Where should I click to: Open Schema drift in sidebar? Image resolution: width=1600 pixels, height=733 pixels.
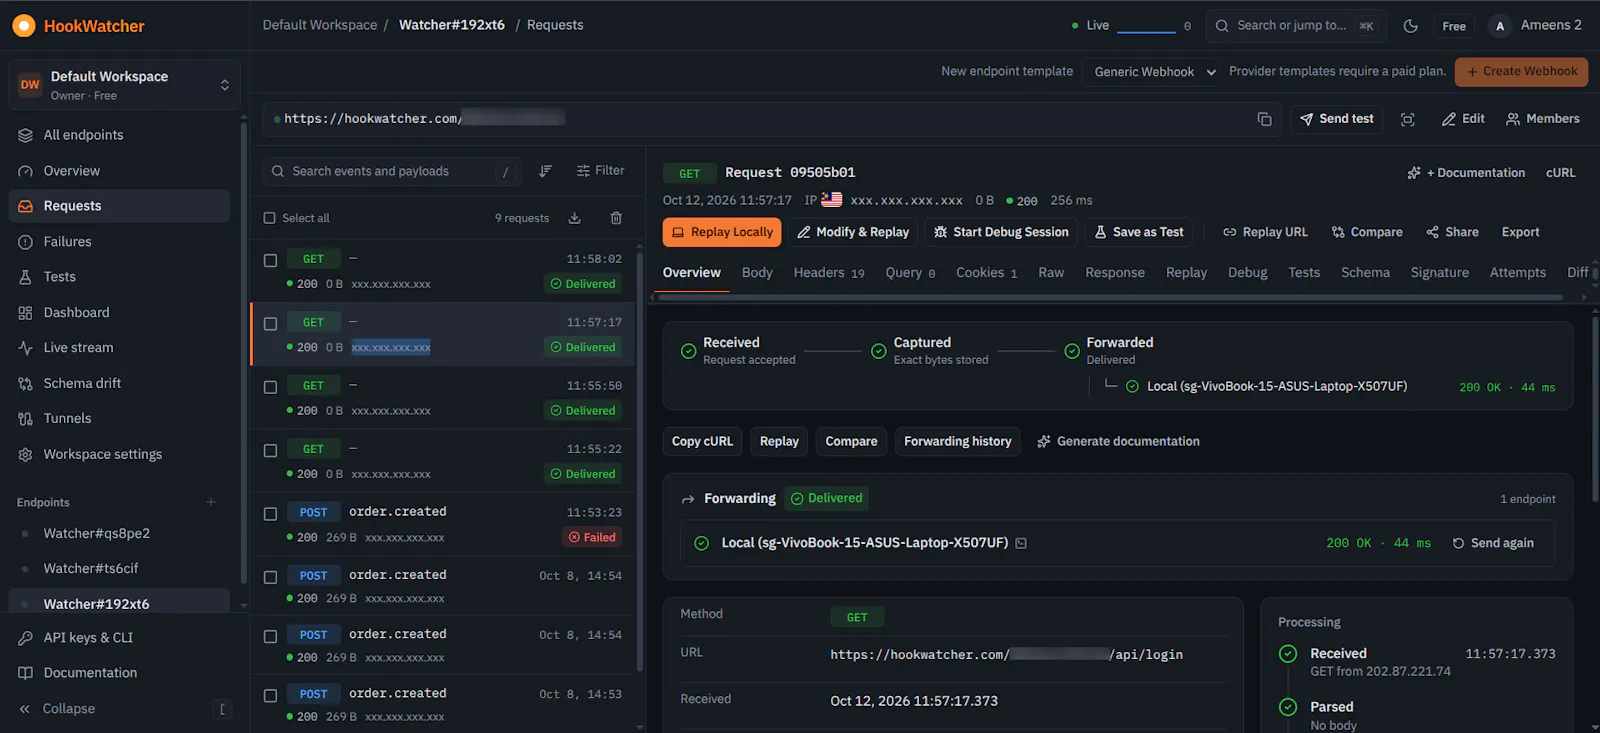120,383
